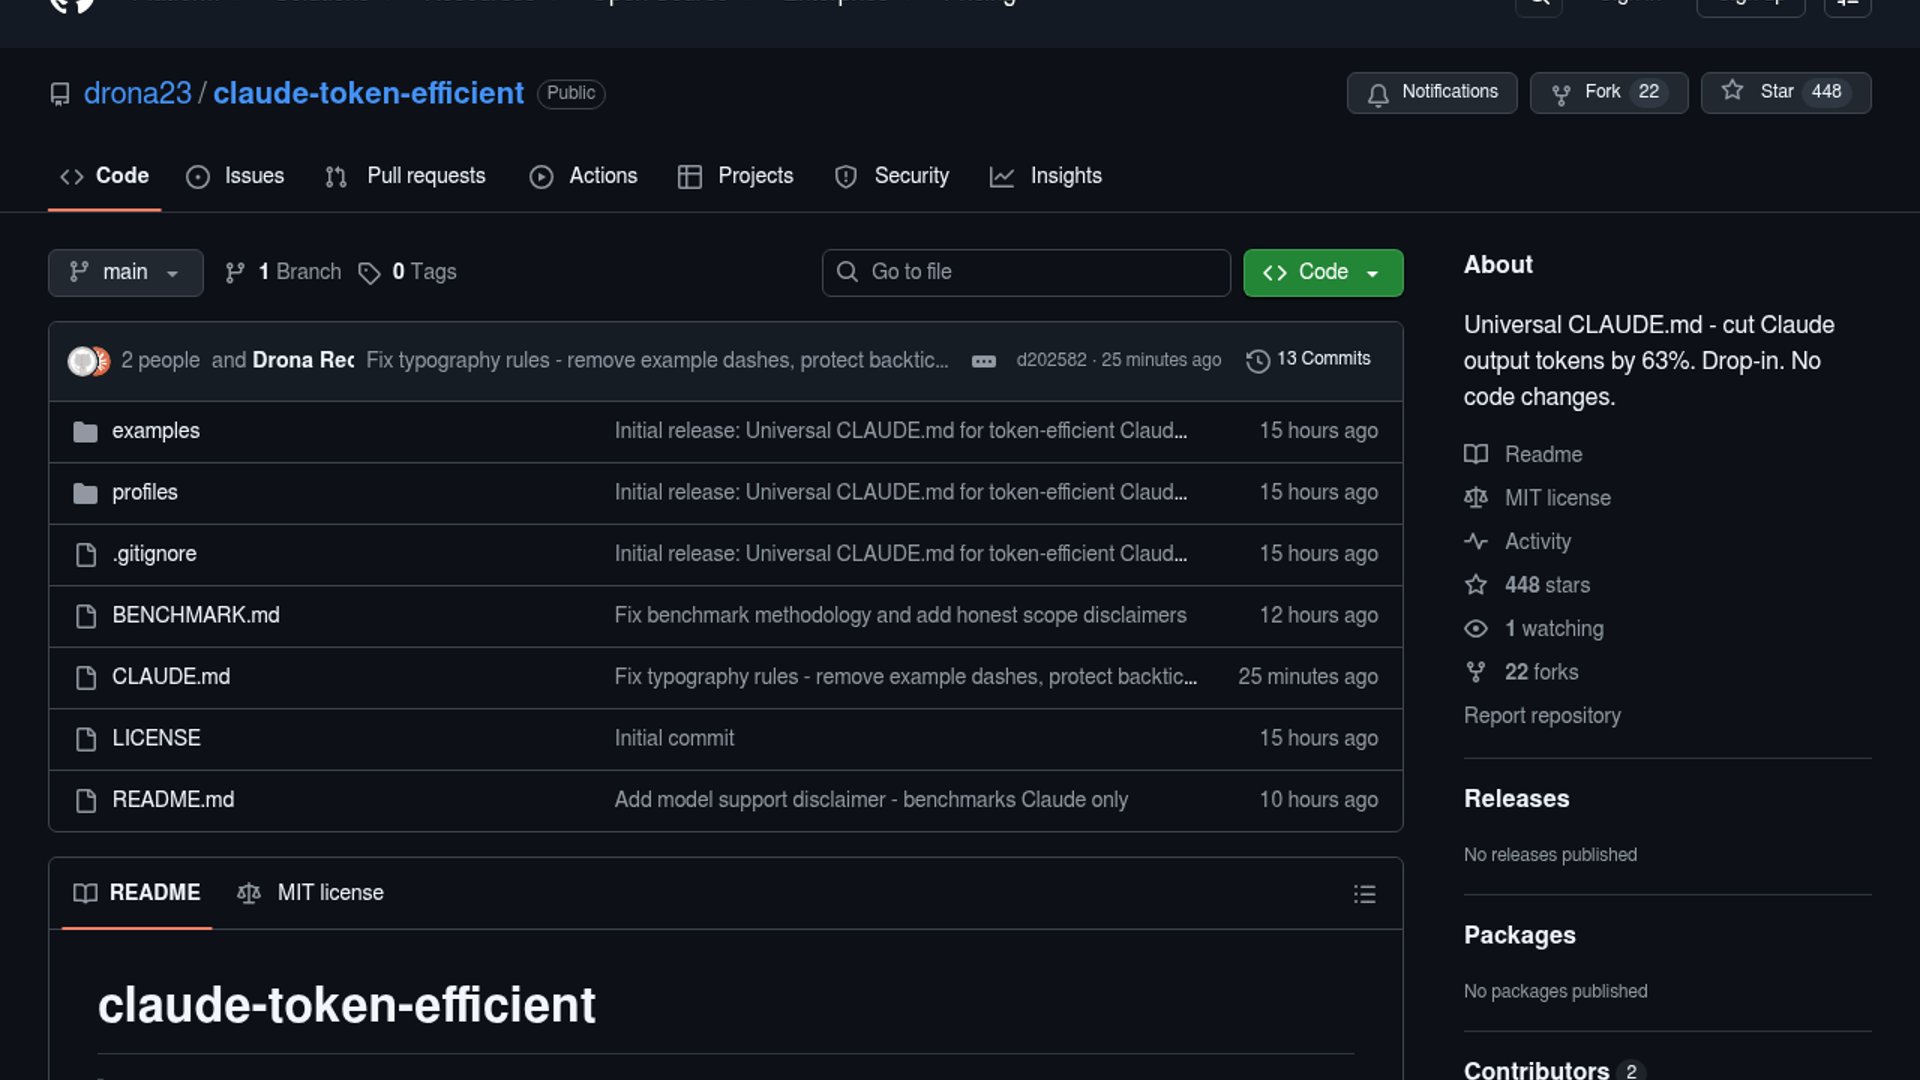Click the tags label icon
1920x1080 pixels.
click(x=369, y=273)
